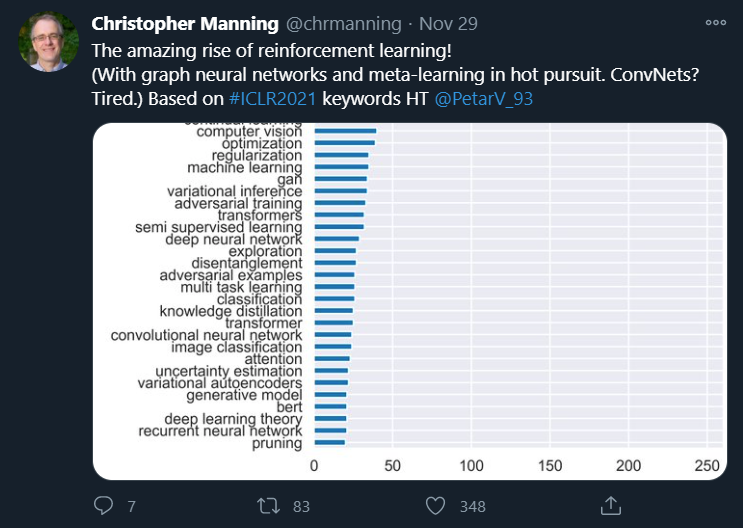This screenshot has width=743, height=528.
Task: Like the tweet with heart icon
Action: 436,506
